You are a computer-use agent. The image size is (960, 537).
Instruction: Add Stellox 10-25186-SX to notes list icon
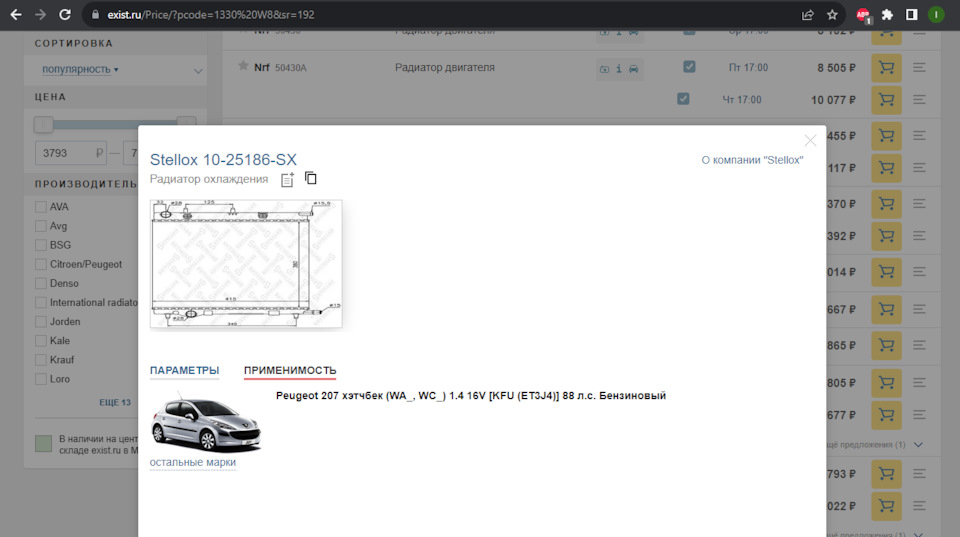tap(287, 179)
